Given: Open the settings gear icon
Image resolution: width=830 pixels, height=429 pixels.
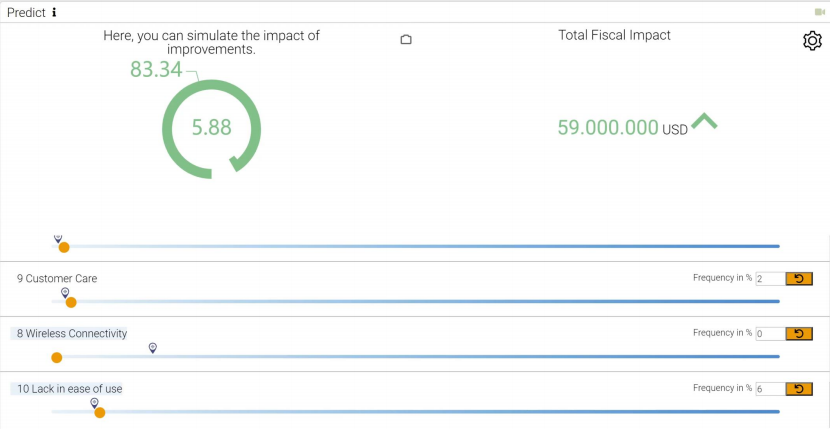Looking at the screenshot, I should point(812,41).
